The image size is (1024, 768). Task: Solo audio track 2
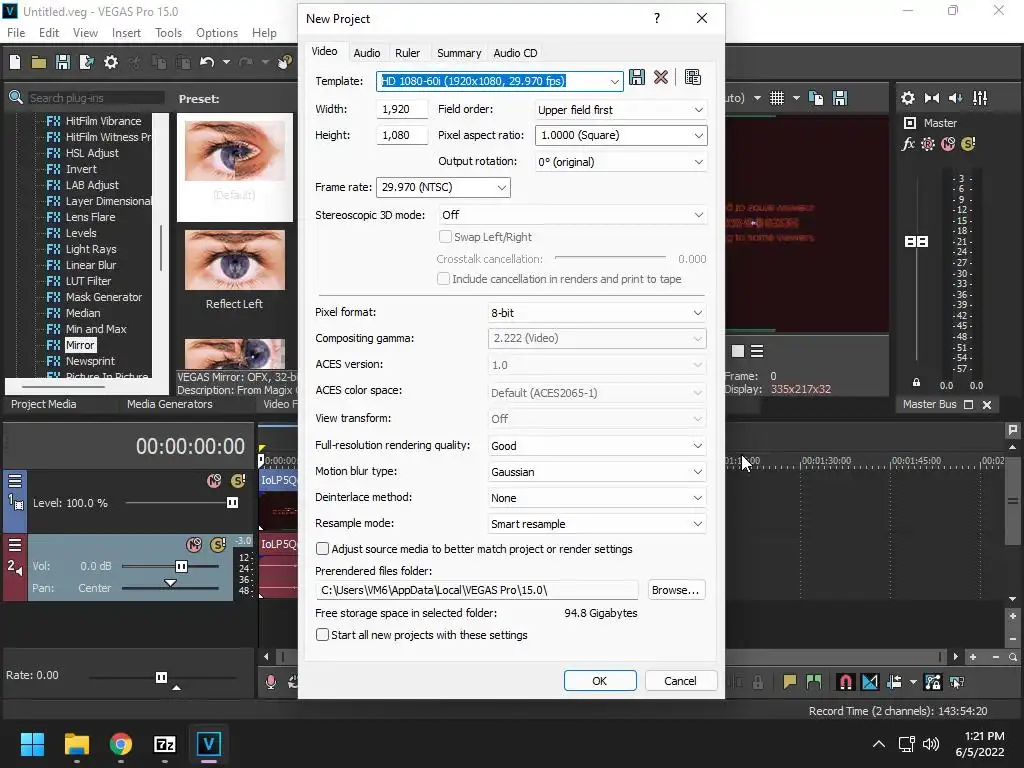pos(218,545)
